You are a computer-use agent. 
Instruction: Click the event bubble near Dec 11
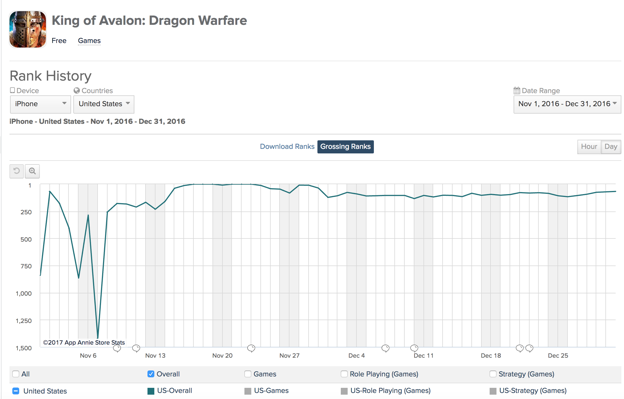[x=414, y=348]
